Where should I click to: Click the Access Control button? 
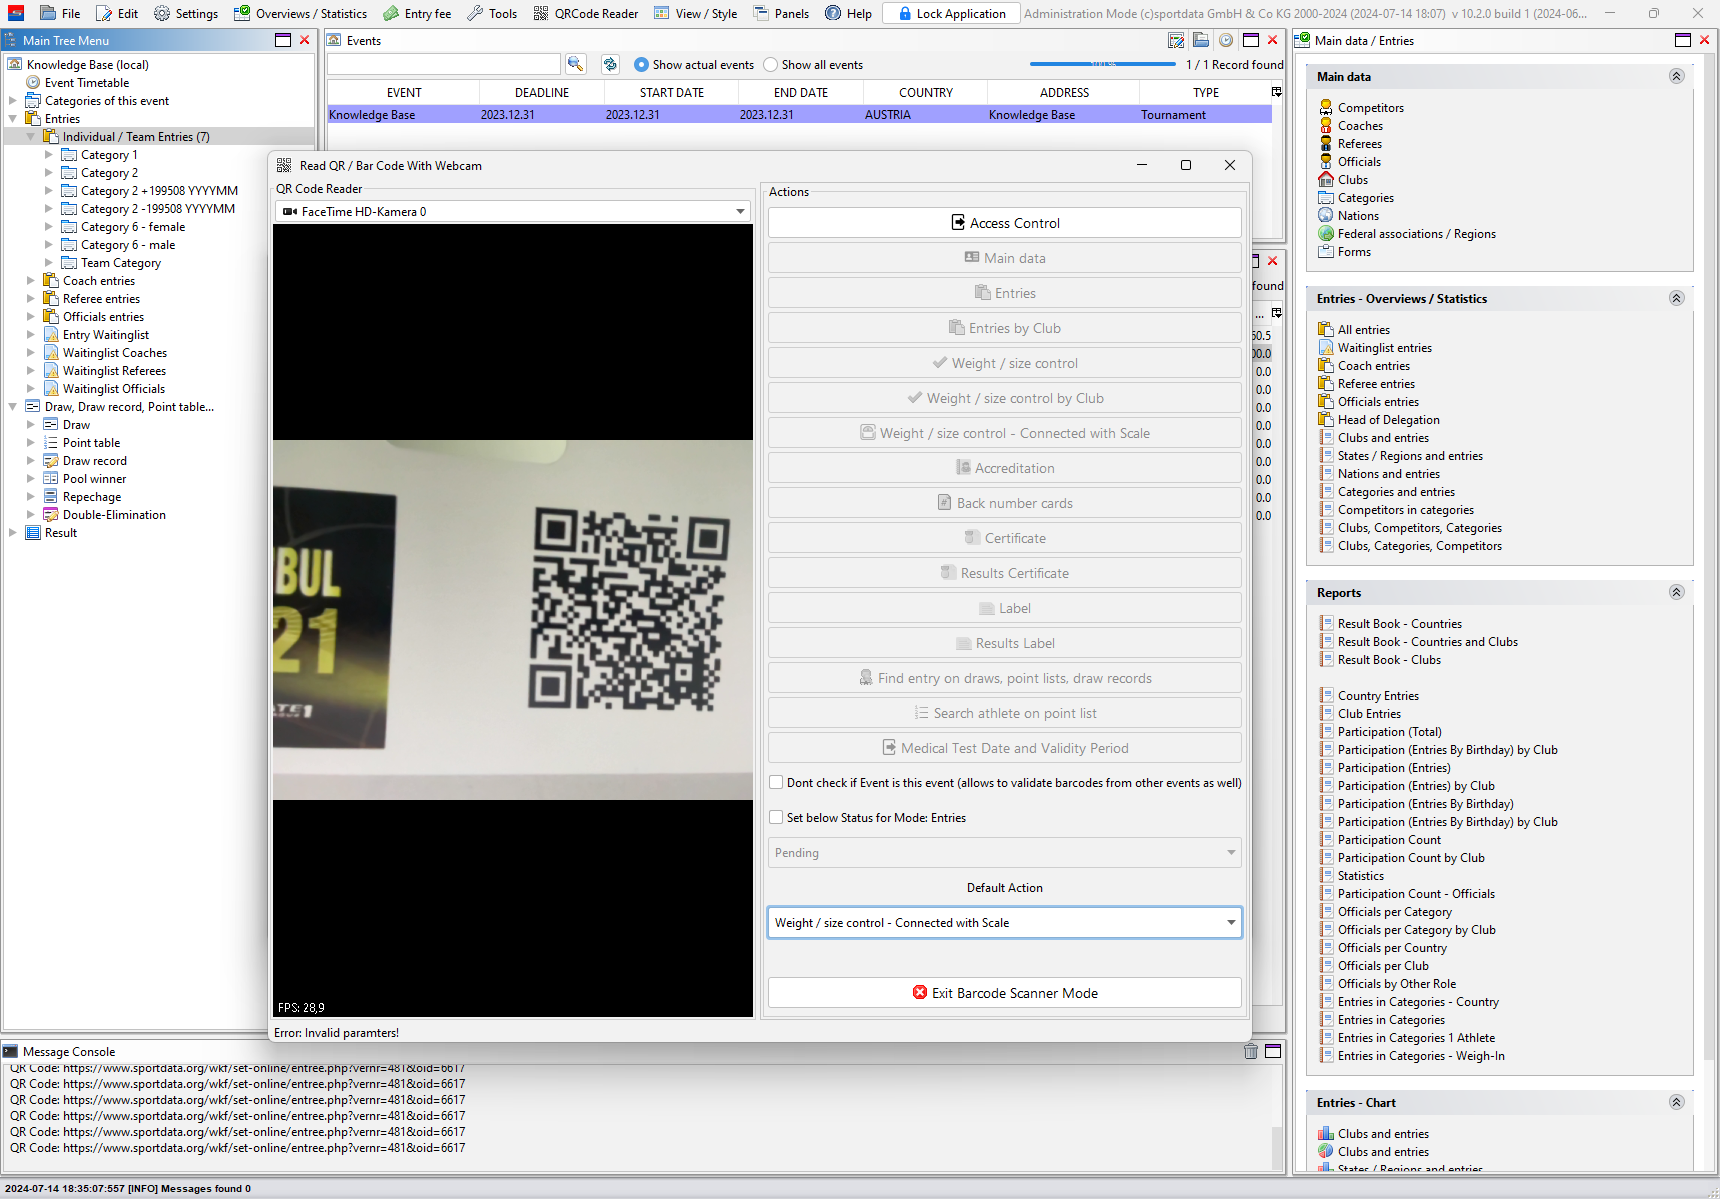click(1004, 223)
